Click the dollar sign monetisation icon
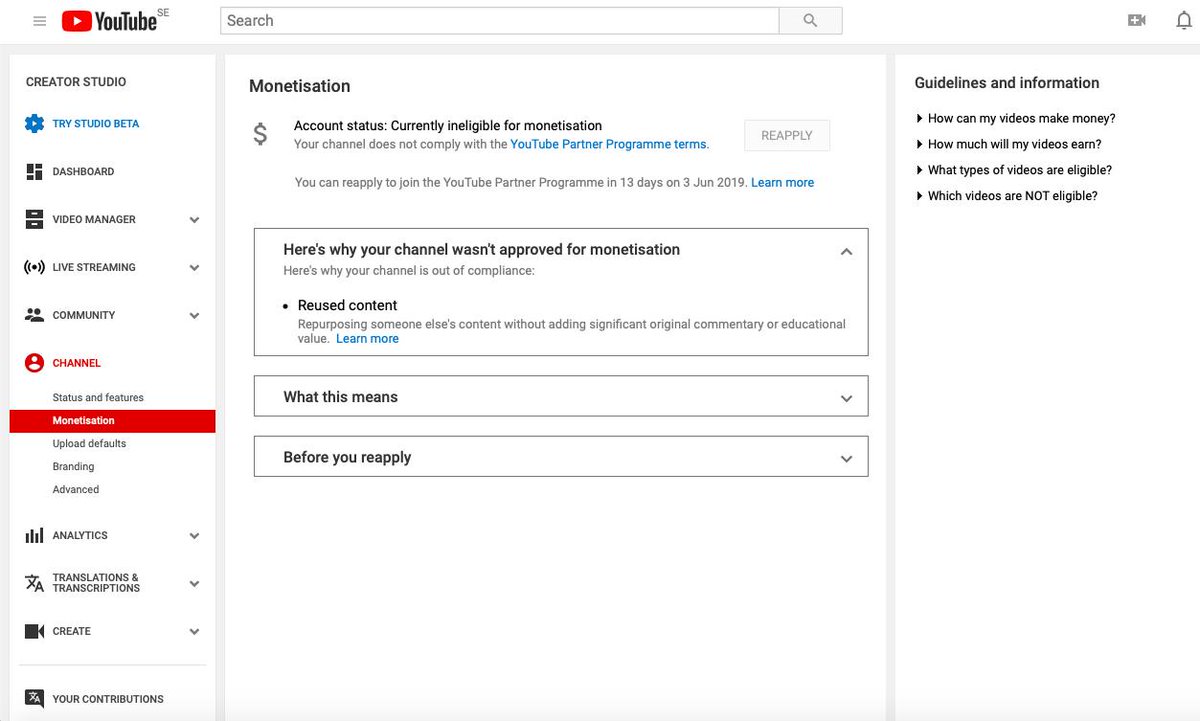1200x721 pixels. (260, 134)
